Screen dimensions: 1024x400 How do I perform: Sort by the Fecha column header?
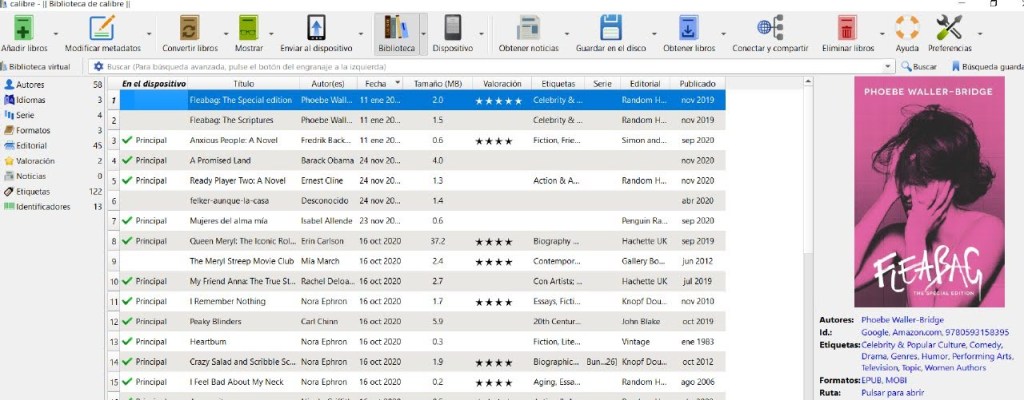coord(376,84)
